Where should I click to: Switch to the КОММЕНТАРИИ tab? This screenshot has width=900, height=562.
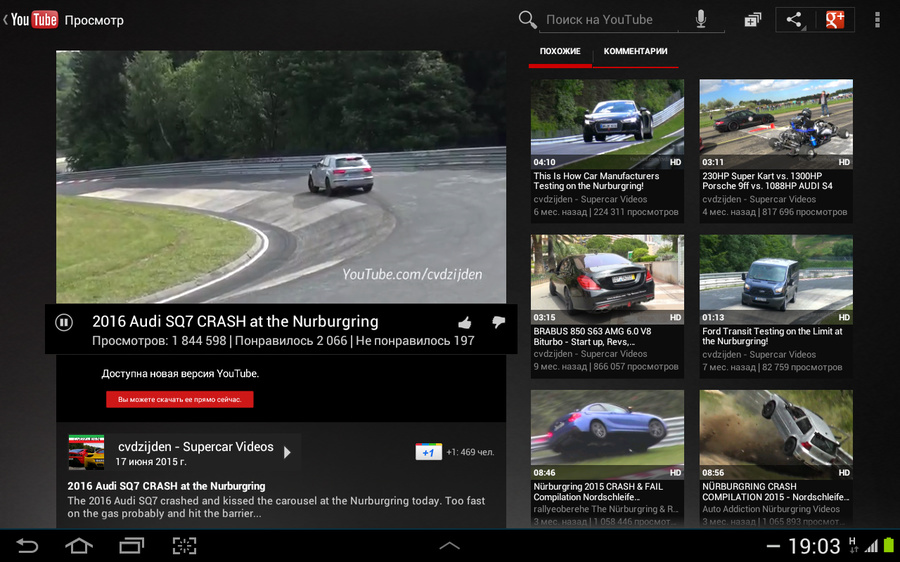[635, 52]
